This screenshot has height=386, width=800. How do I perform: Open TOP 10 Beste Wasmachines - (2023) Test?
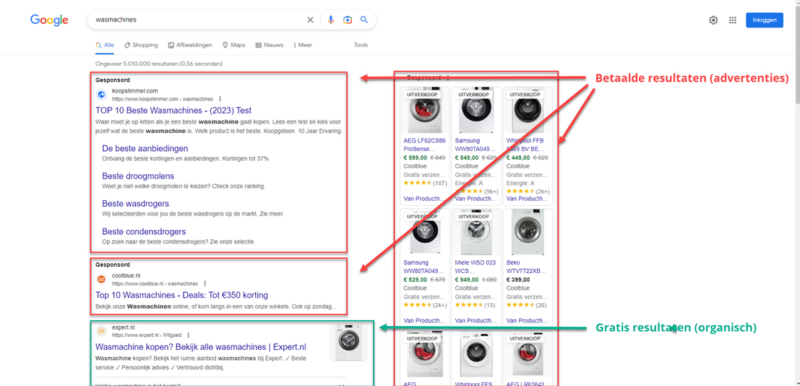(173, 110)
